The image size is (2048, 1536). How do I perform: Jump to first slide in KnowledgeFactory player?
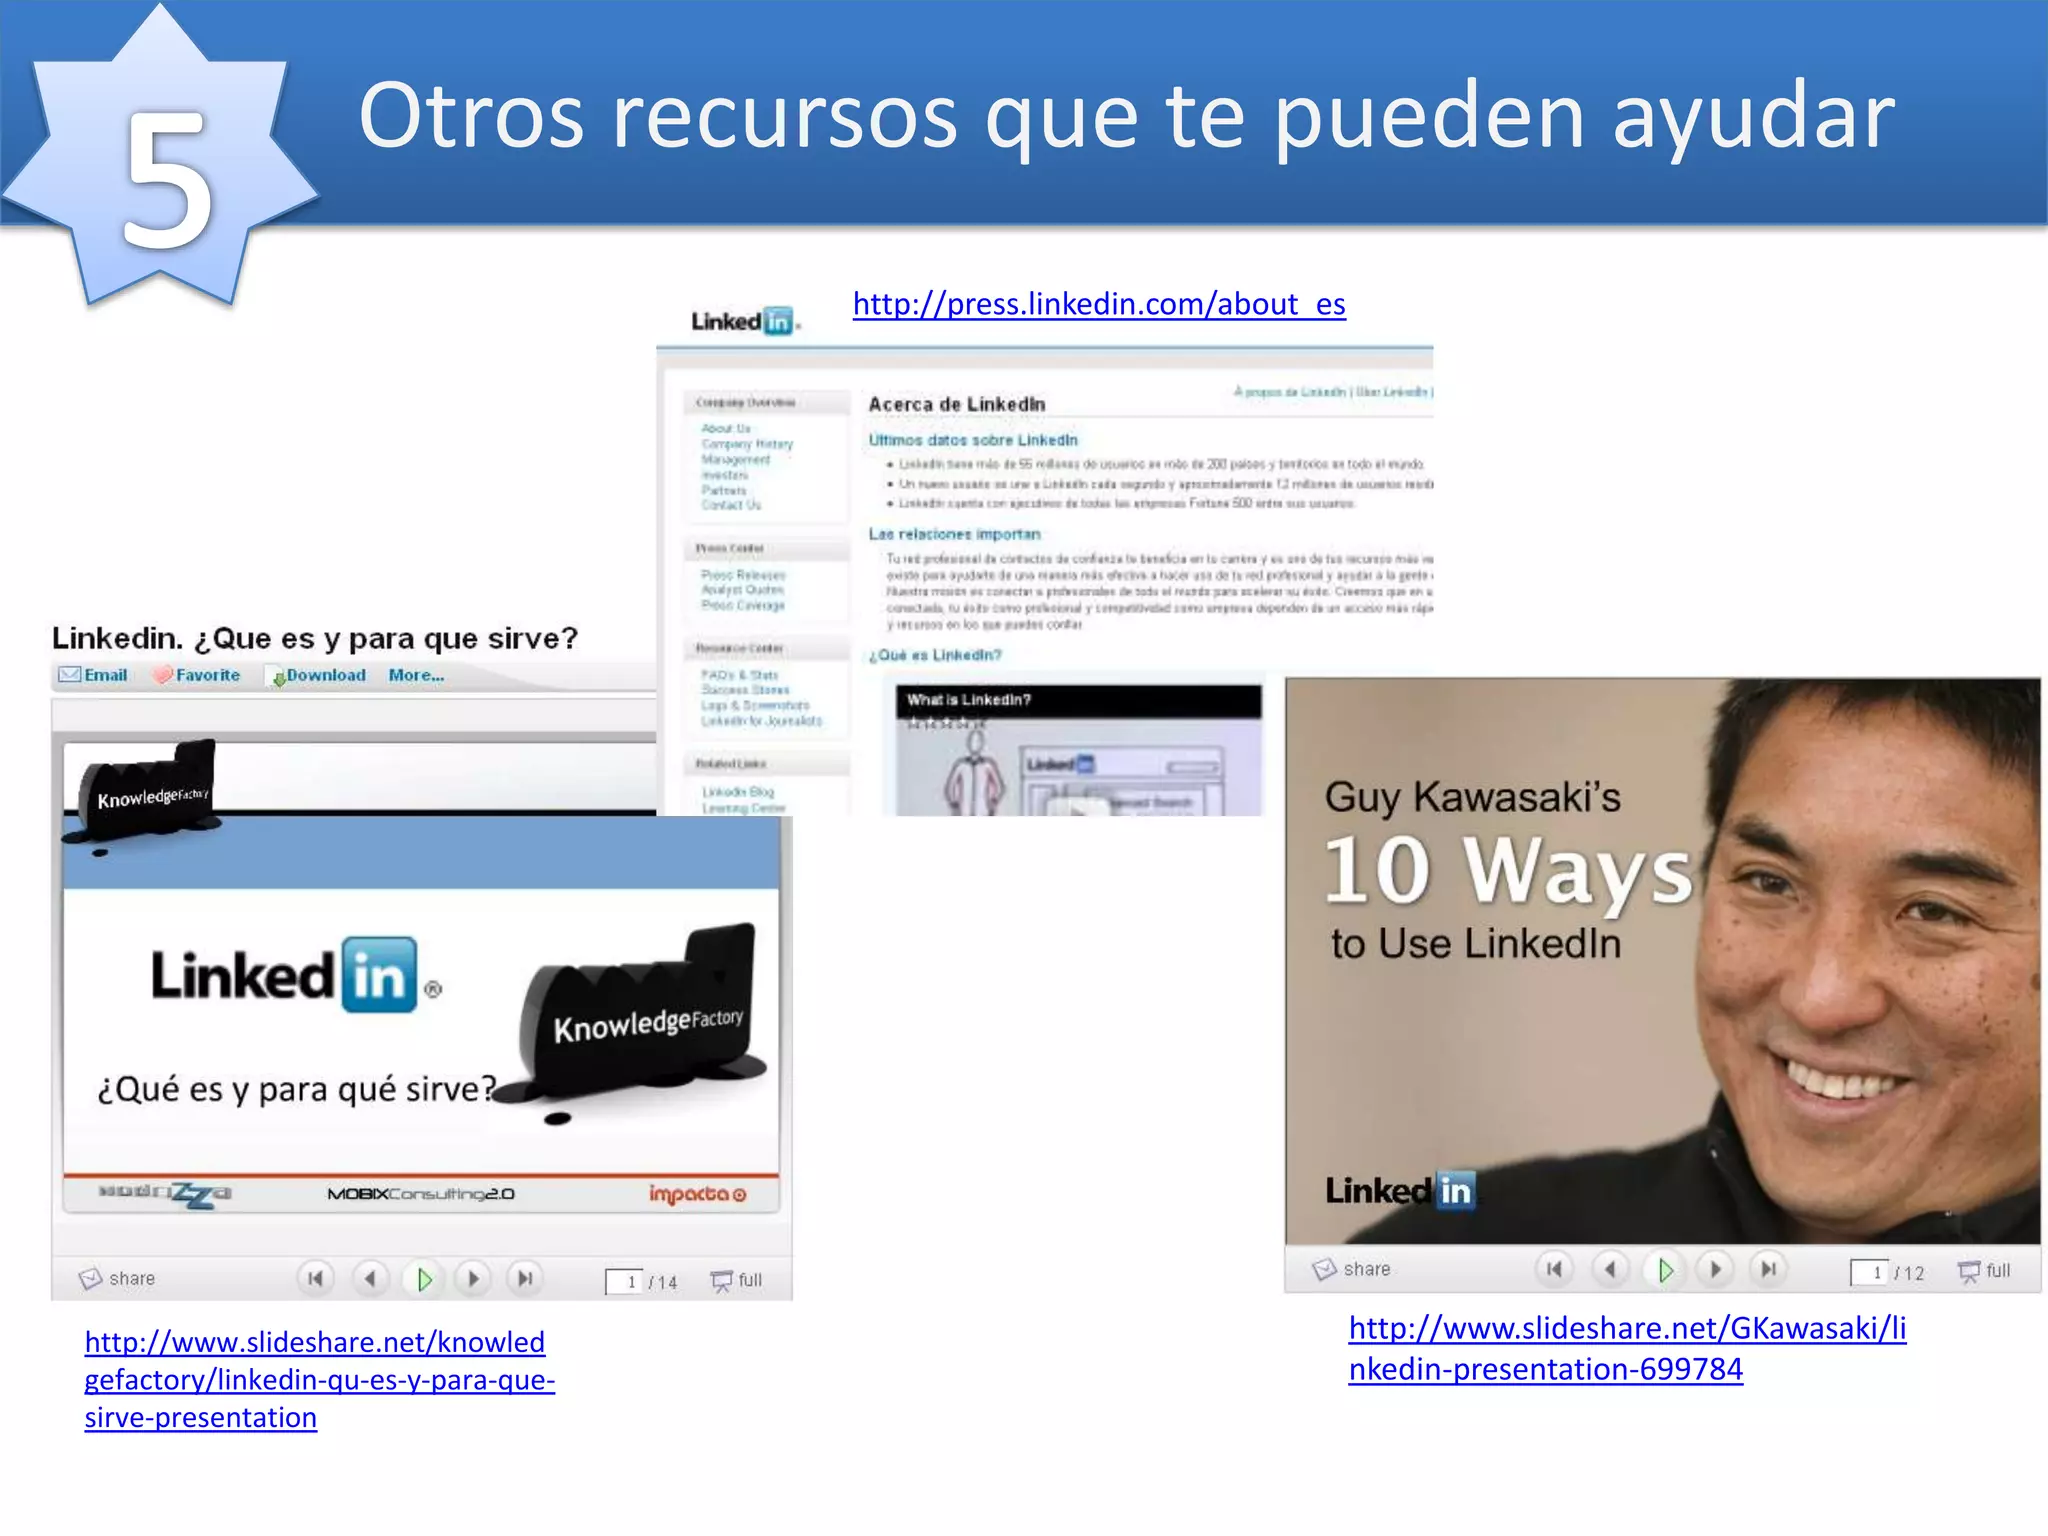coord(315,1278)
